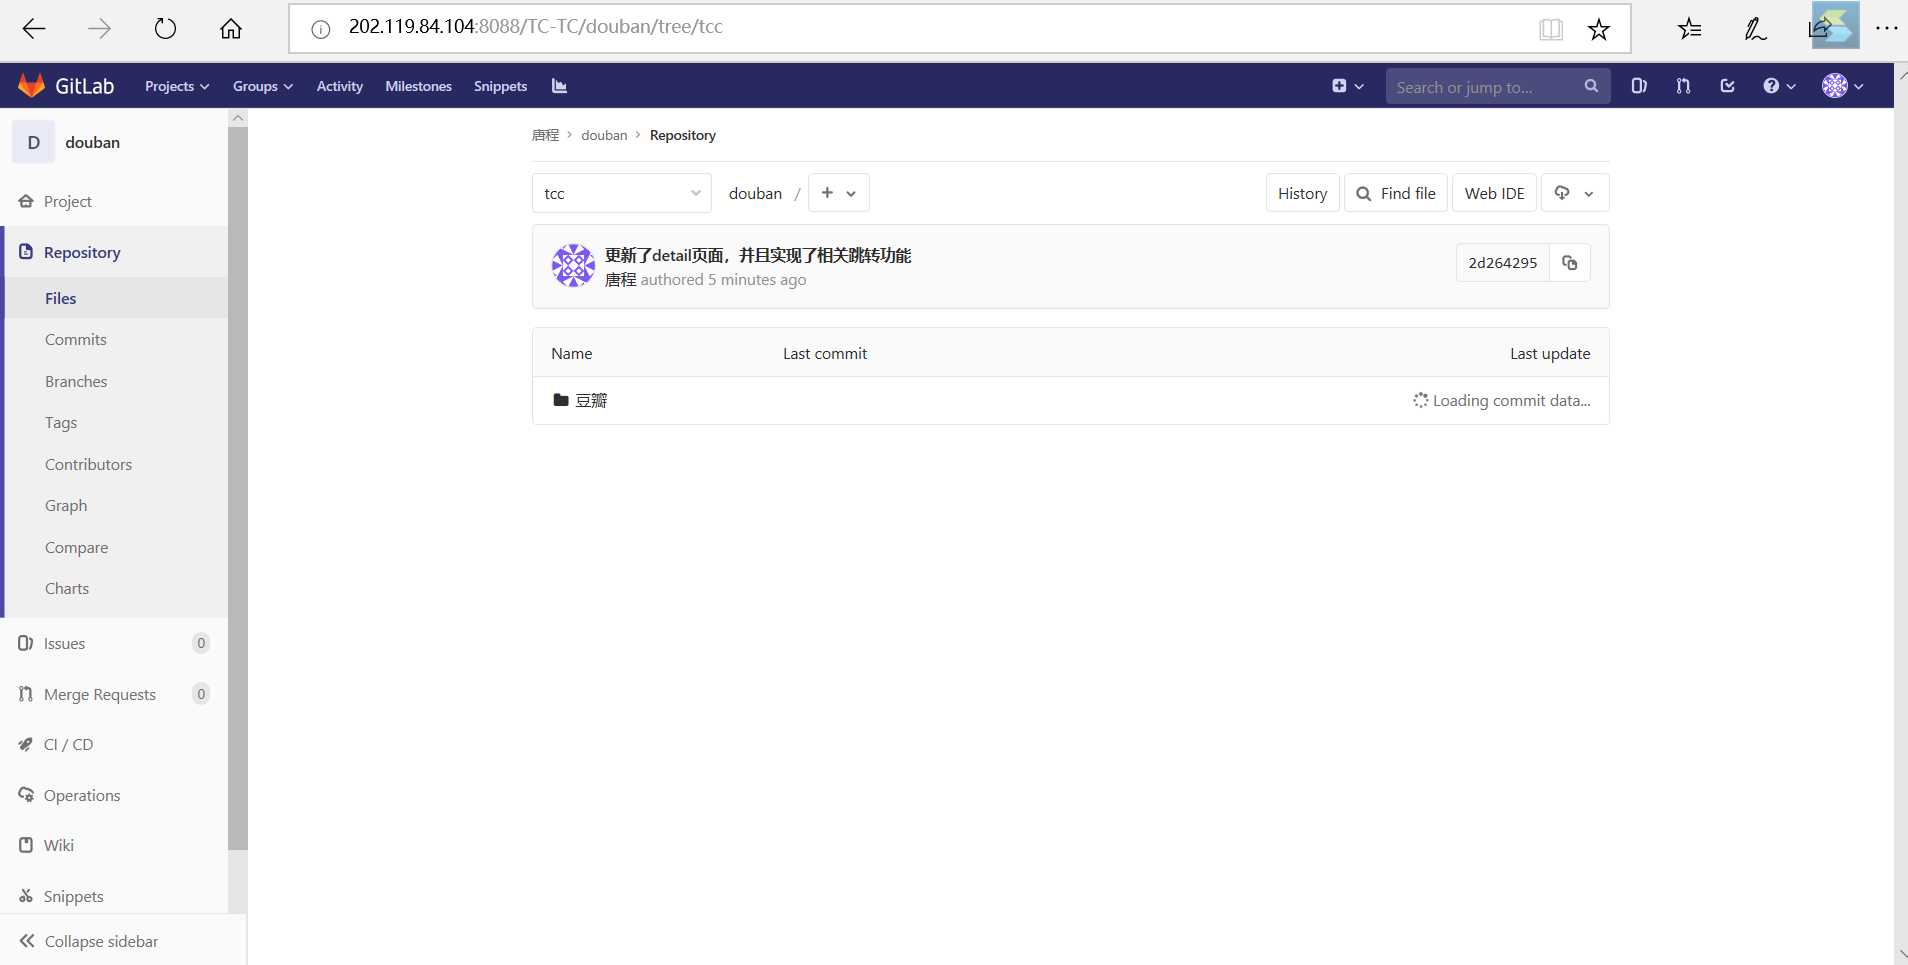Show site information icon in address bar

point(321,29)
